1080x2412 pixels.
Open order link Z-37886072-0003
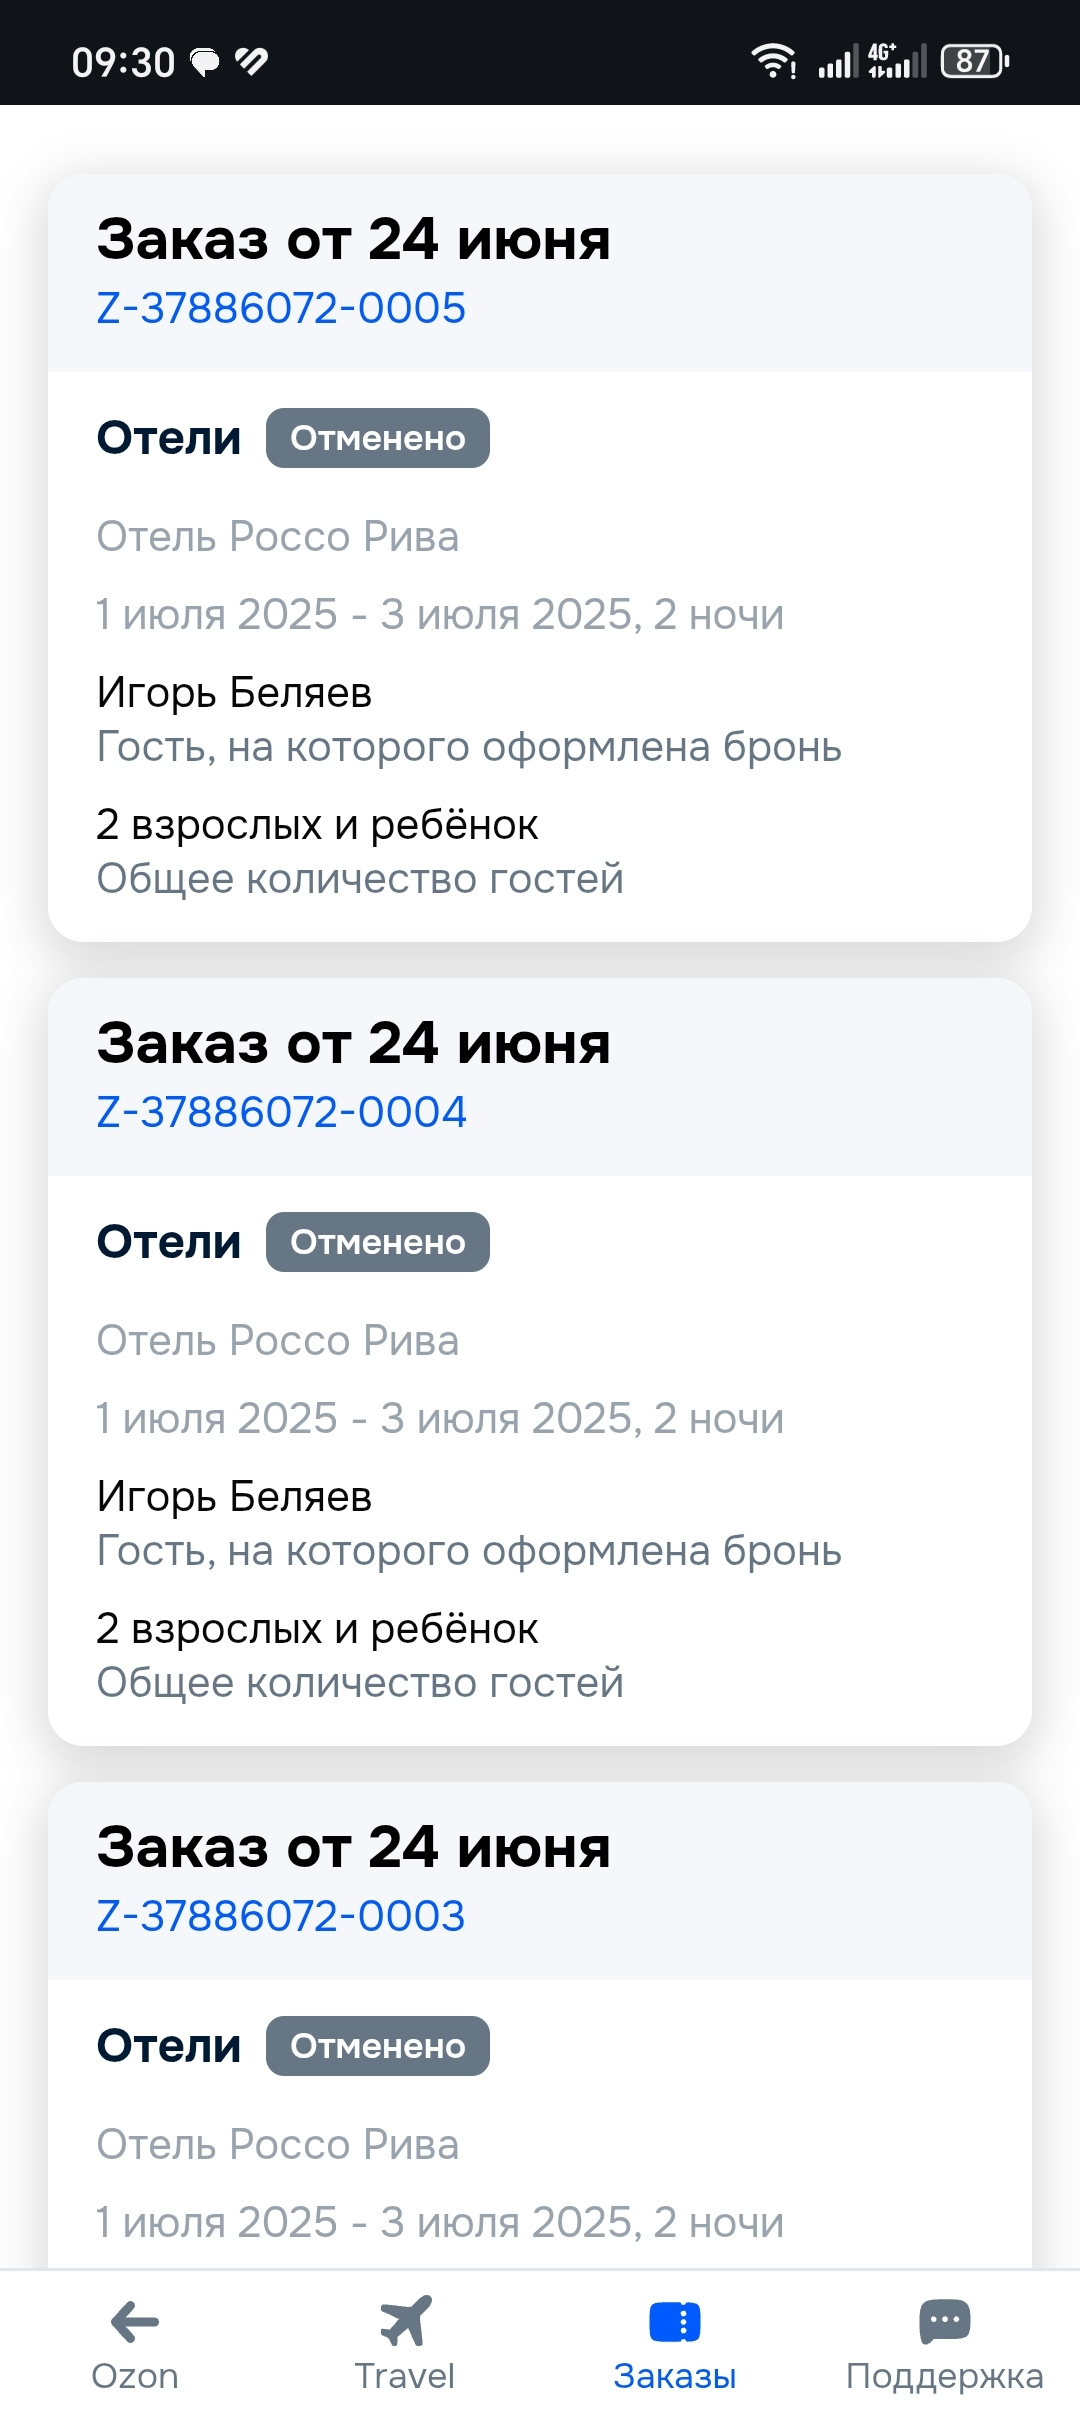point(281,1916)
